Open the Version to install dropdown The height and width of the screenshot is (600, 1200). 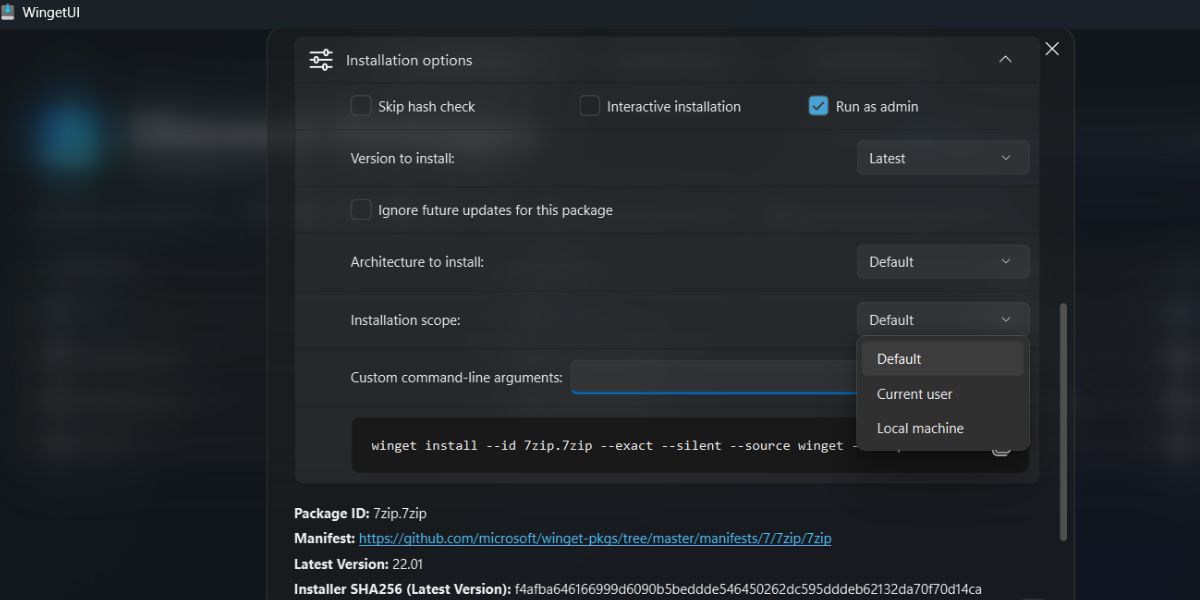click(943, 158)
